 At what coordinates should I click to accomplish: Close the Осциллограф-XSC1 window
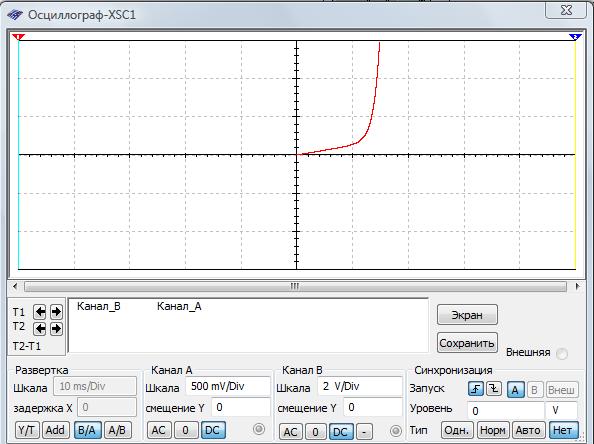tap(566, 10)
